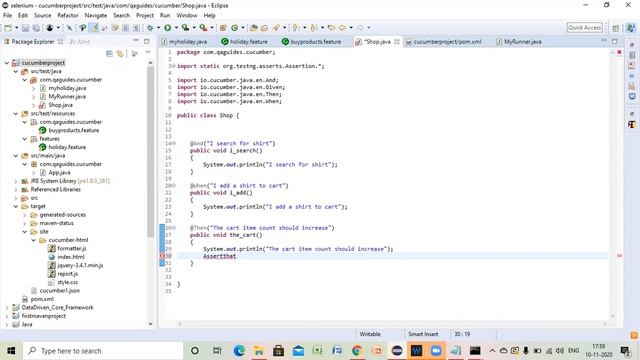
Task: Click the Quick Access field
Action: pyautogui.click(x=584, y=28)
